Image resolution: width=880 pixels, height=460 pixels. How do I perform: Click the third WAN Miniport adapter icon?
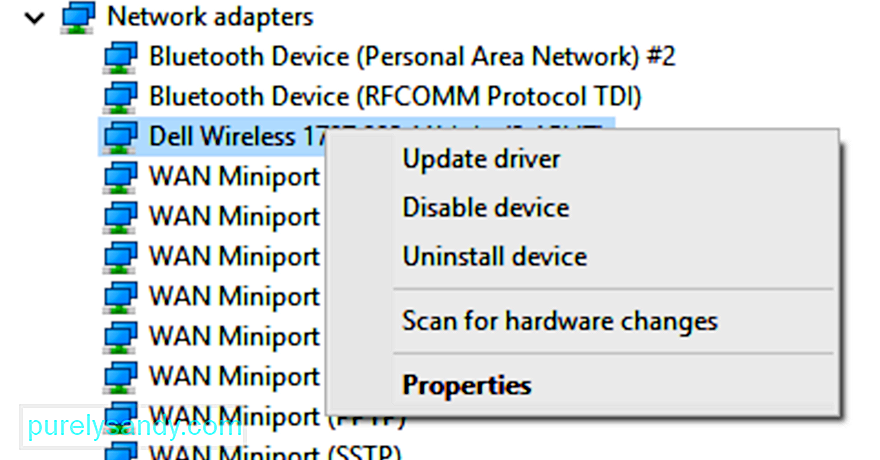pos(120,256)
